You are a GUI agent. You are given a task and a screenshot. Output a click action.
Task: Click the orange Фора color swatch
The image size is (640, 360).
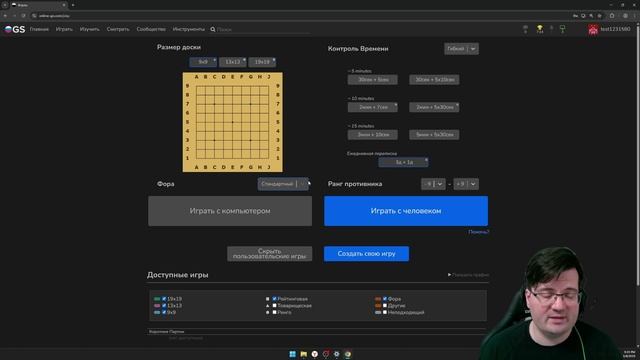[x=378, y=299]
